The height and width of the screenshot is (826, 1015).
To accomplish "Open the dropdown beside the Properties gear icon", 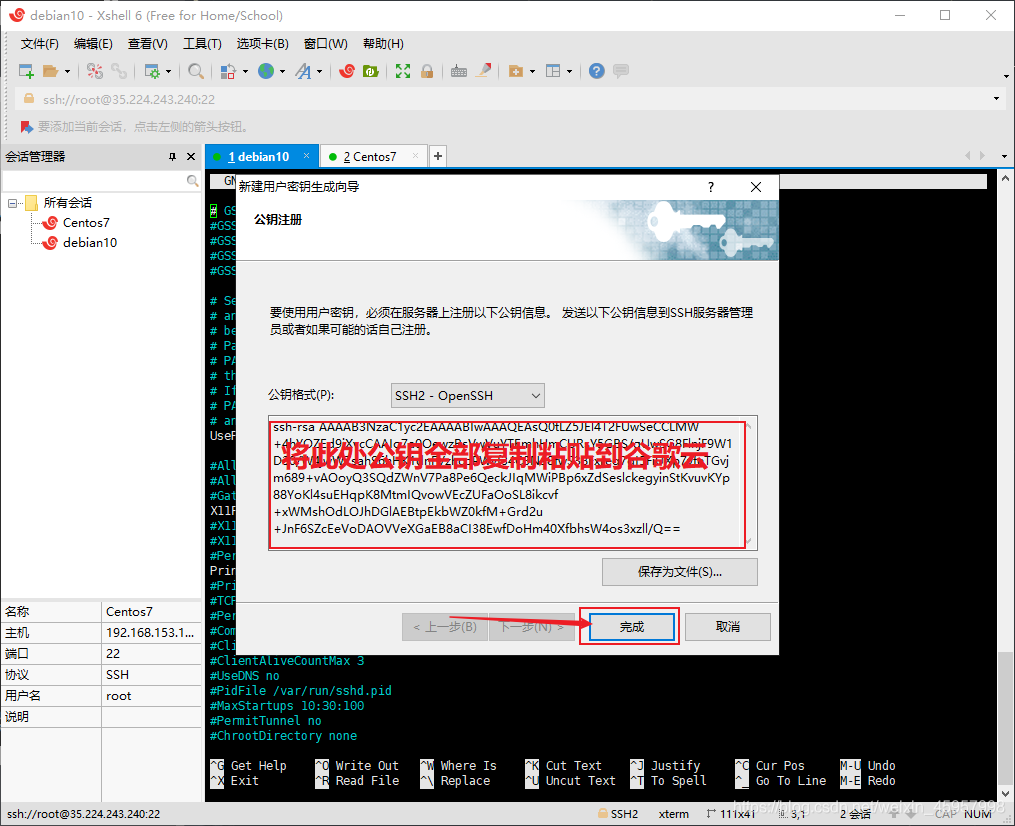I will (x=168, y=72).
